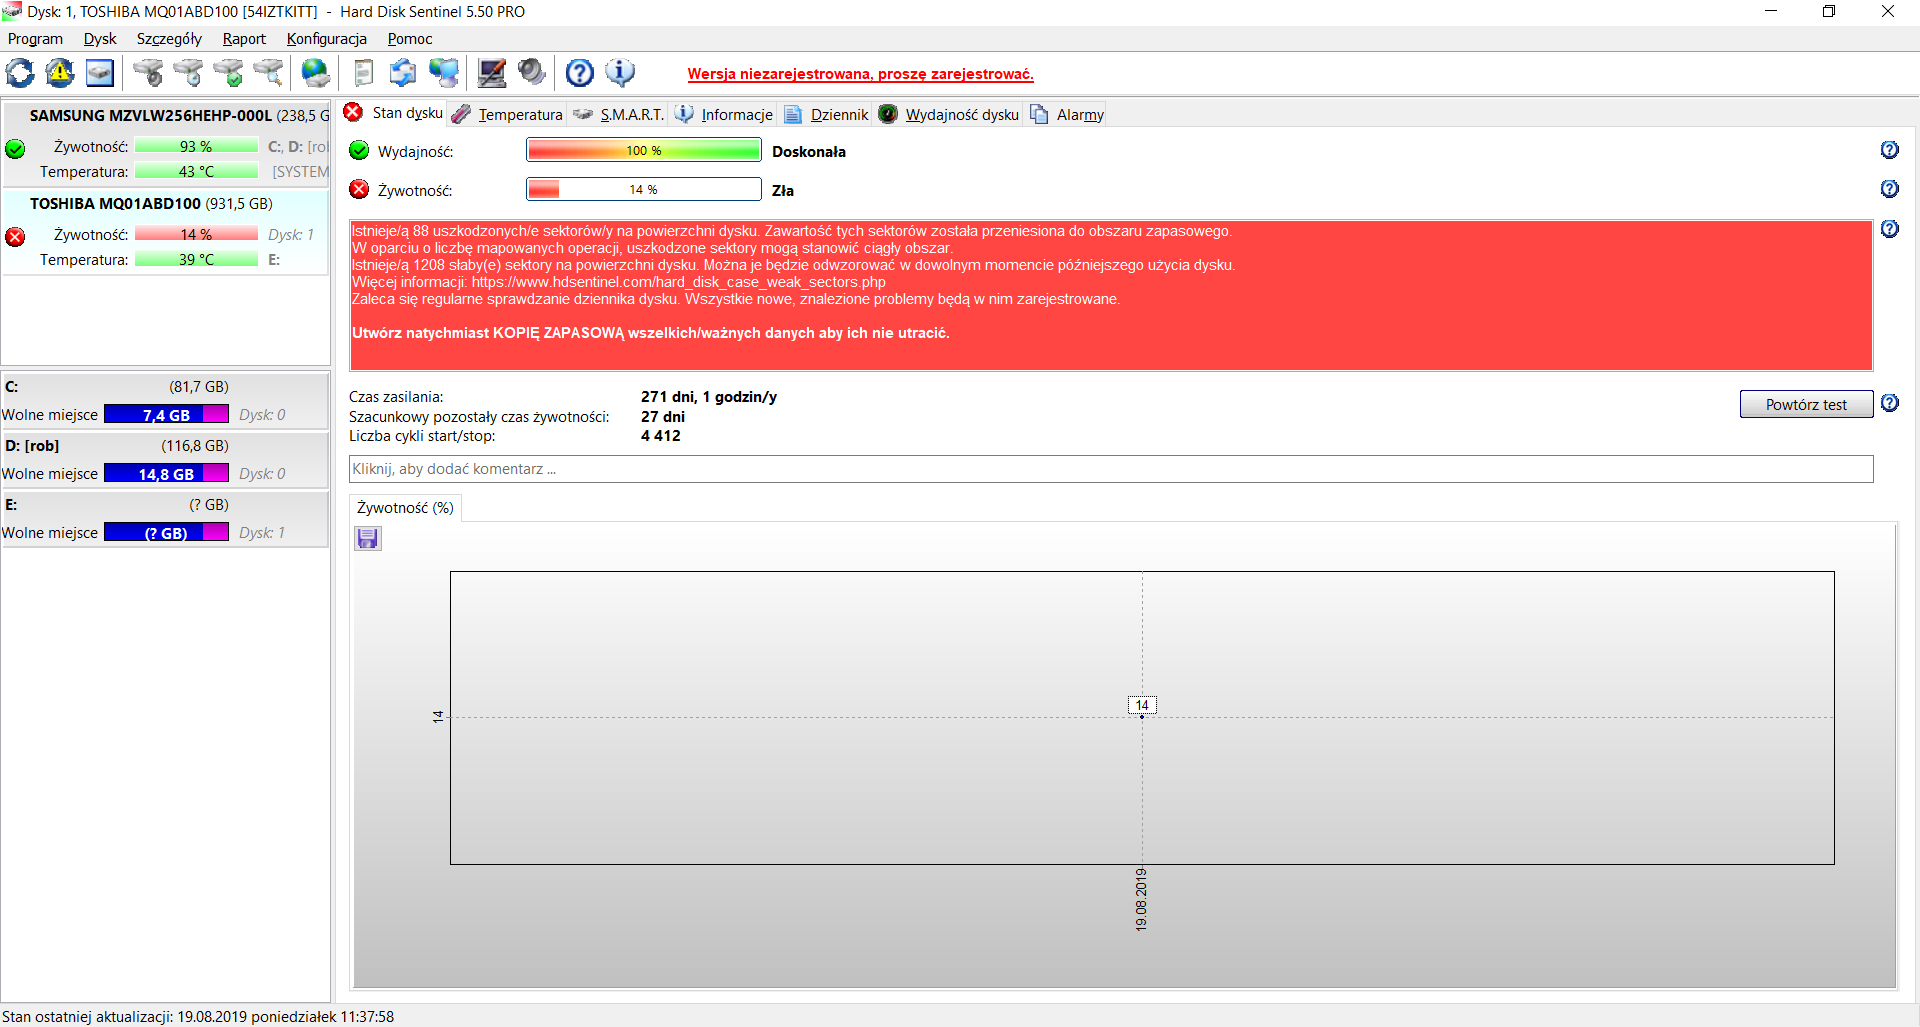
Task: Switch to the Dziennik tab
Action: point(827,114)
